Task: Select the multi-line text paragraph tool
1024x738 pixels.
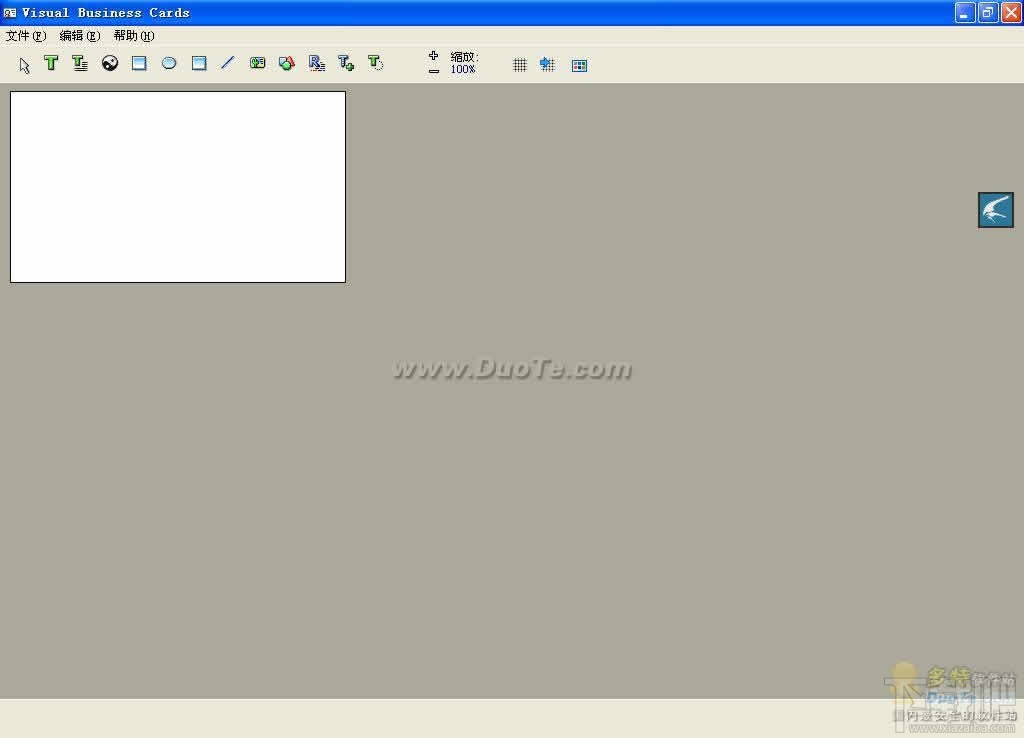Action: (80, 63)
